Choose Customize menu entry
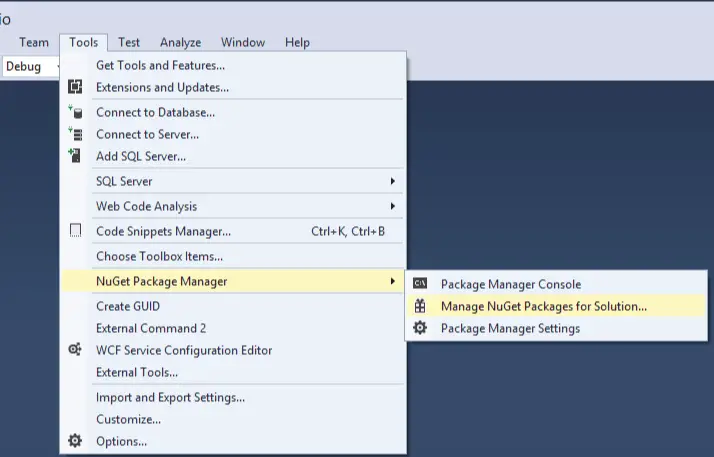Viewport: 714px width, 457px height. (x=233, y=419)
